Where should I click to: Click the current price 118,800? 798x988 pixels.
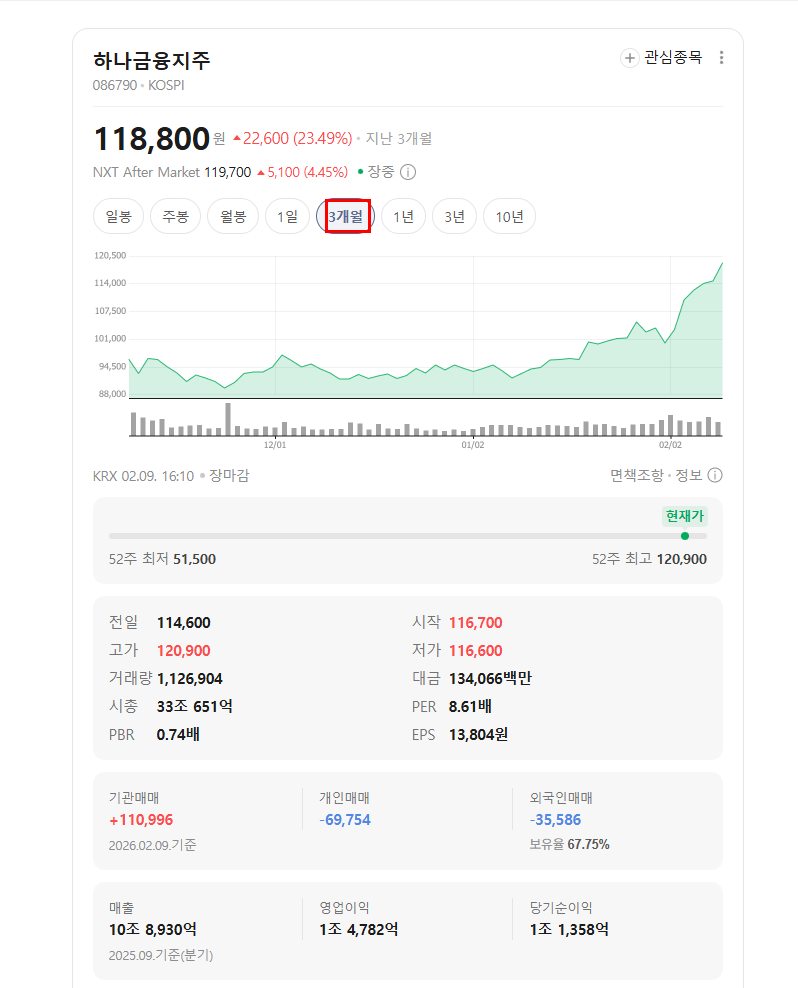click(151, 139)
